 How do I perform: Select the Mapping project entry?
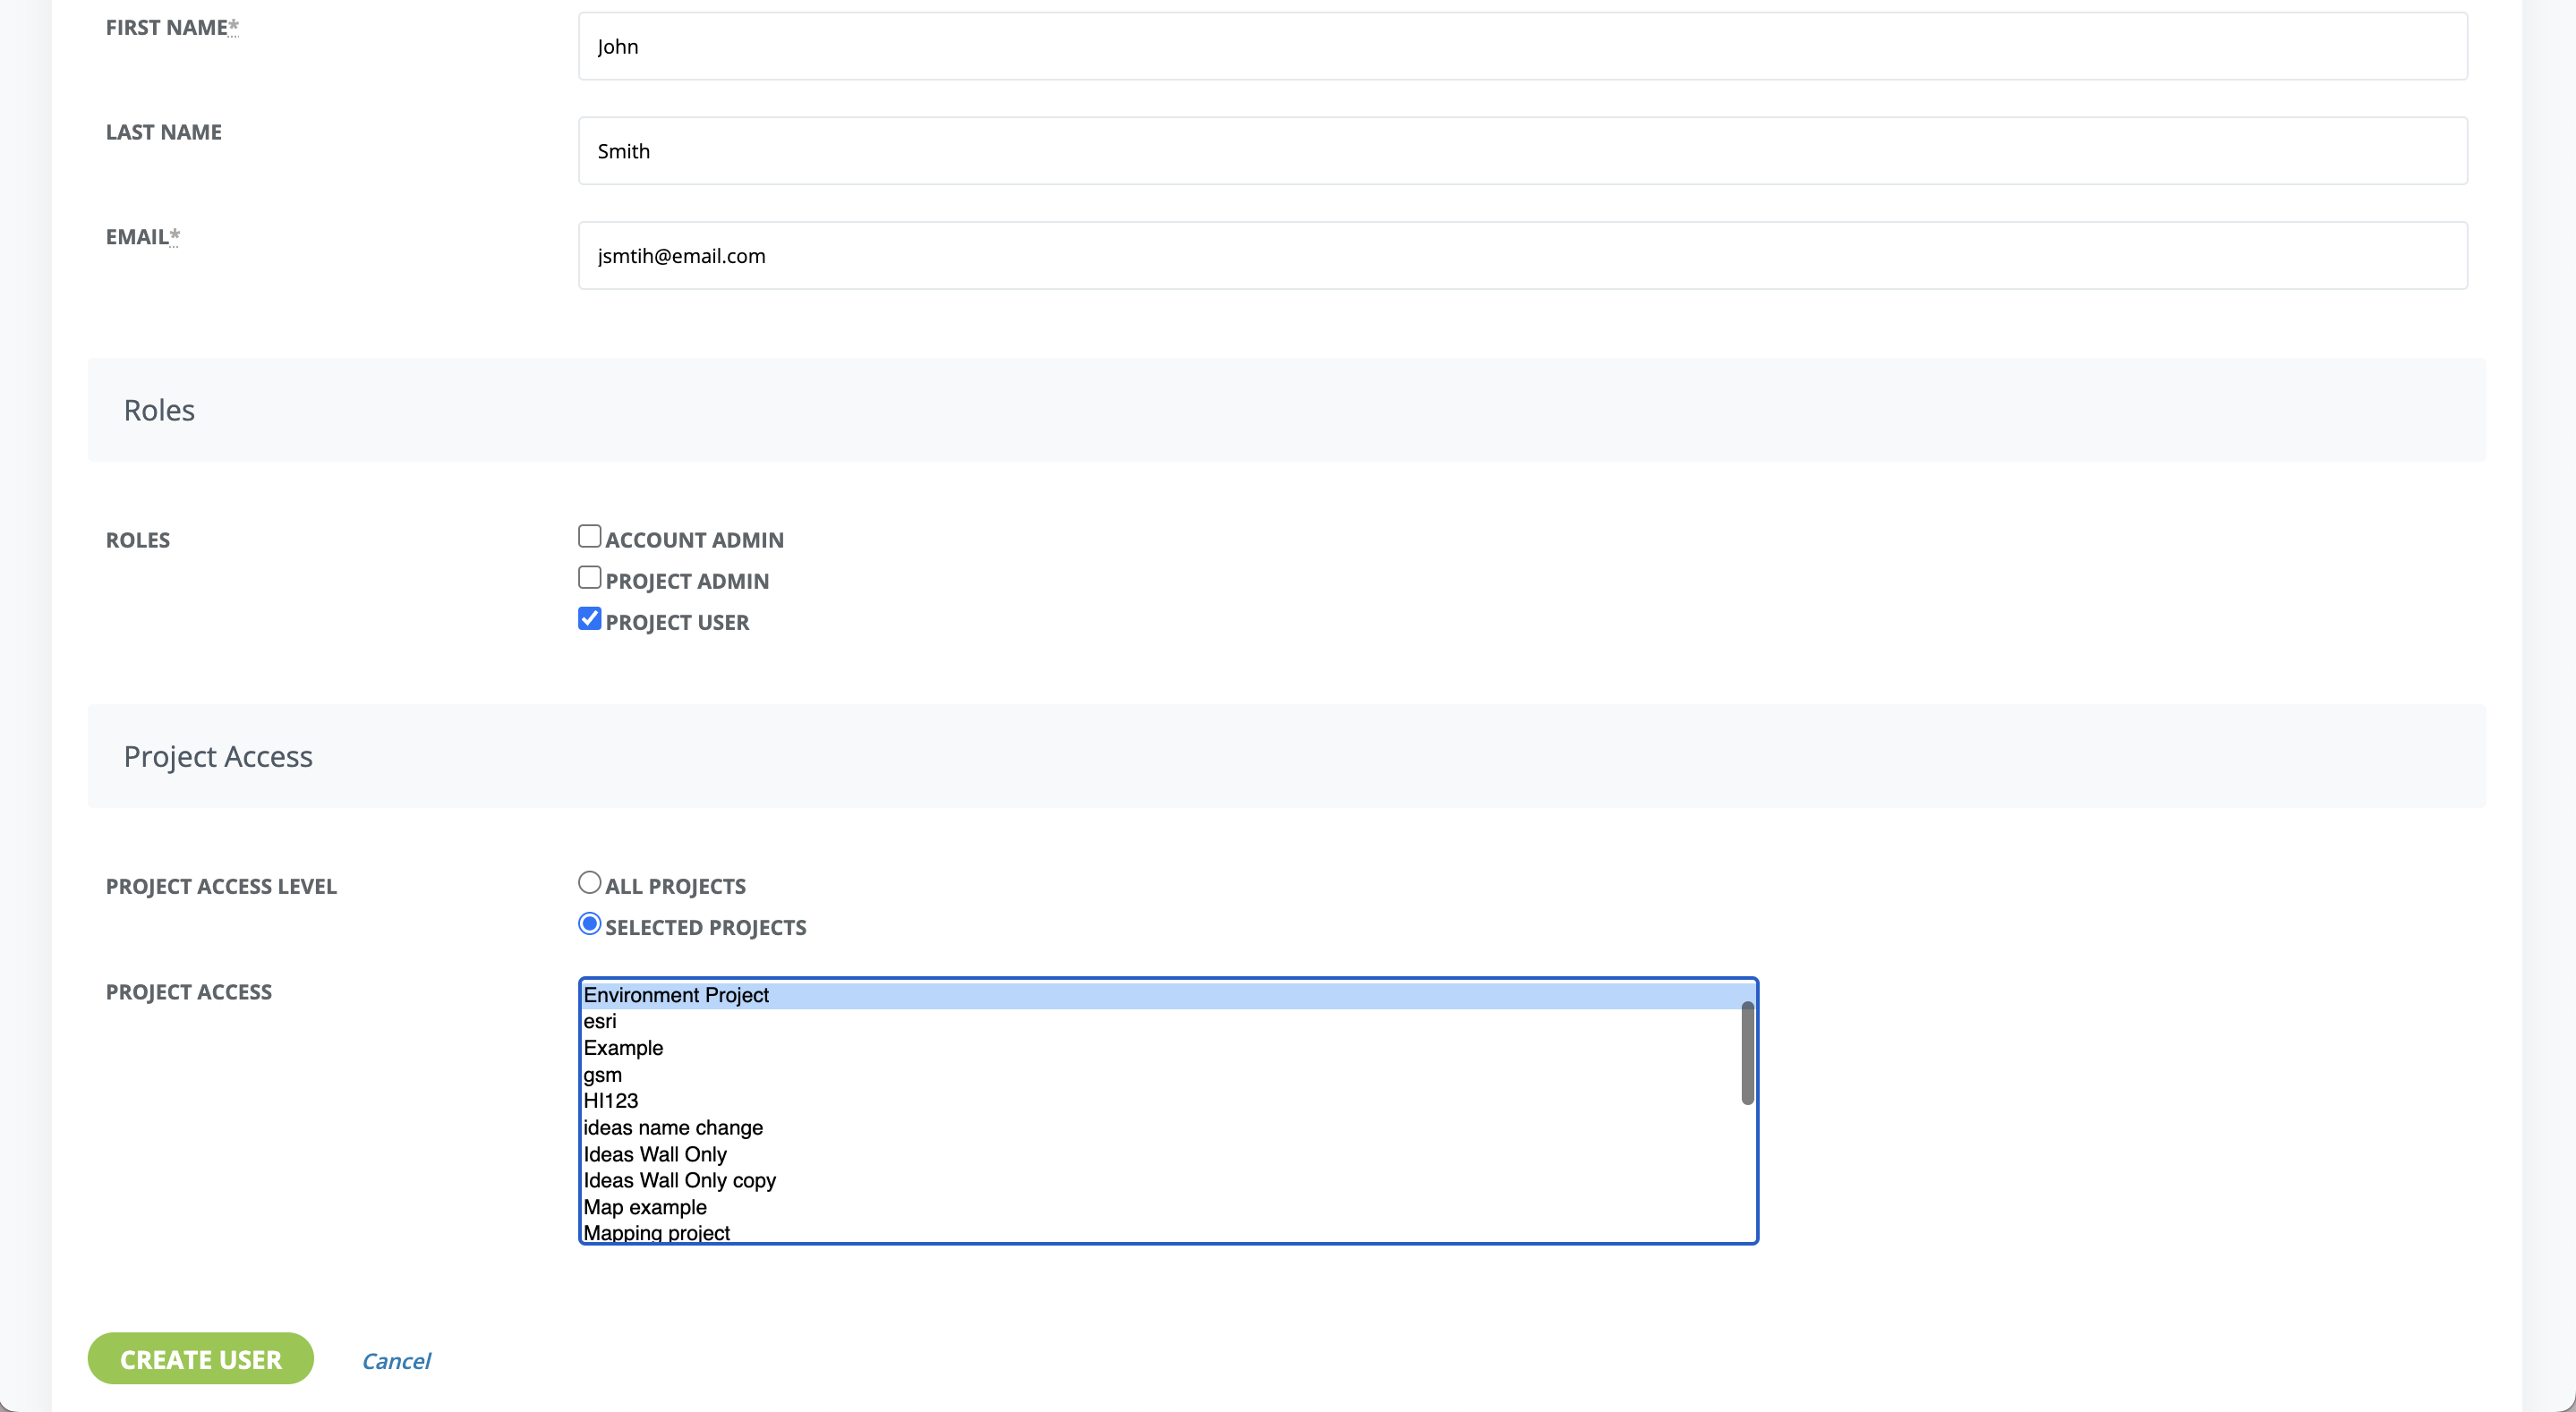[1161, 1232]
